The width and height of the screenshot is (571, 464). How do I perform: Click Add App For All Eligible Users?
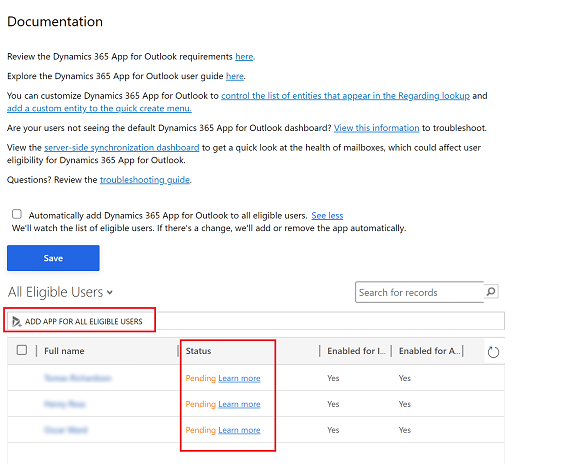tap(84, 322)
